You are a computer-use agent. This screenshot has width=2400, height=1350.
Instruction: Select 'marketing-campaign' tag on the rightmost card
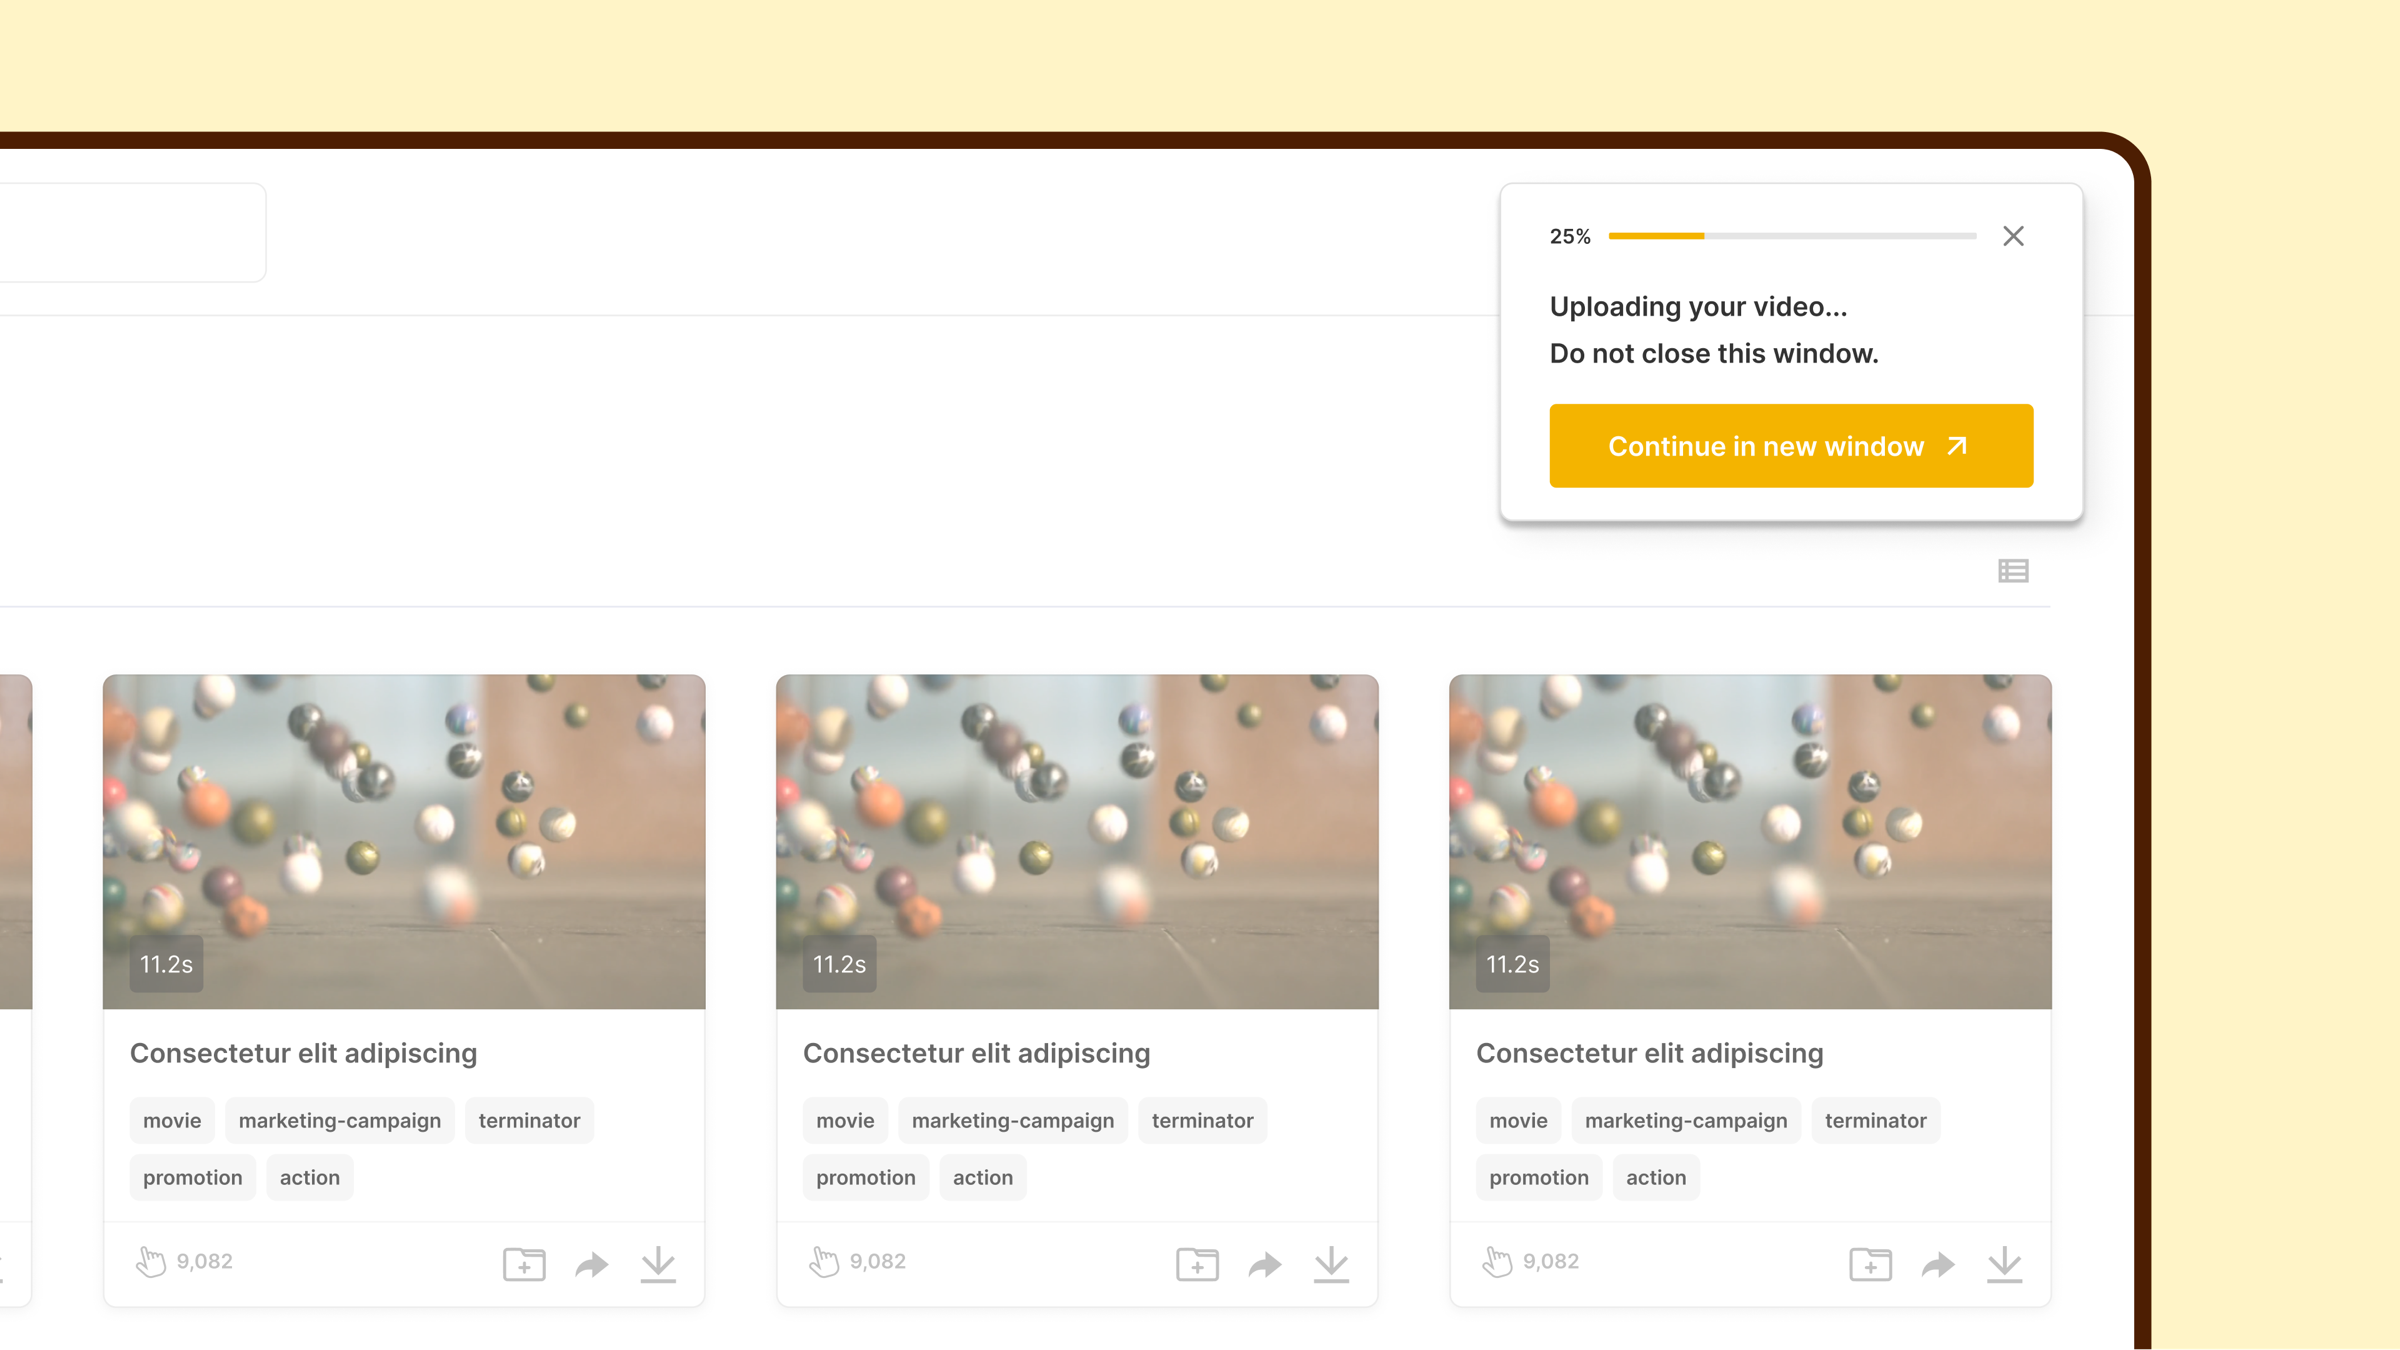pyautogui.click(x=1686, y=1120)
